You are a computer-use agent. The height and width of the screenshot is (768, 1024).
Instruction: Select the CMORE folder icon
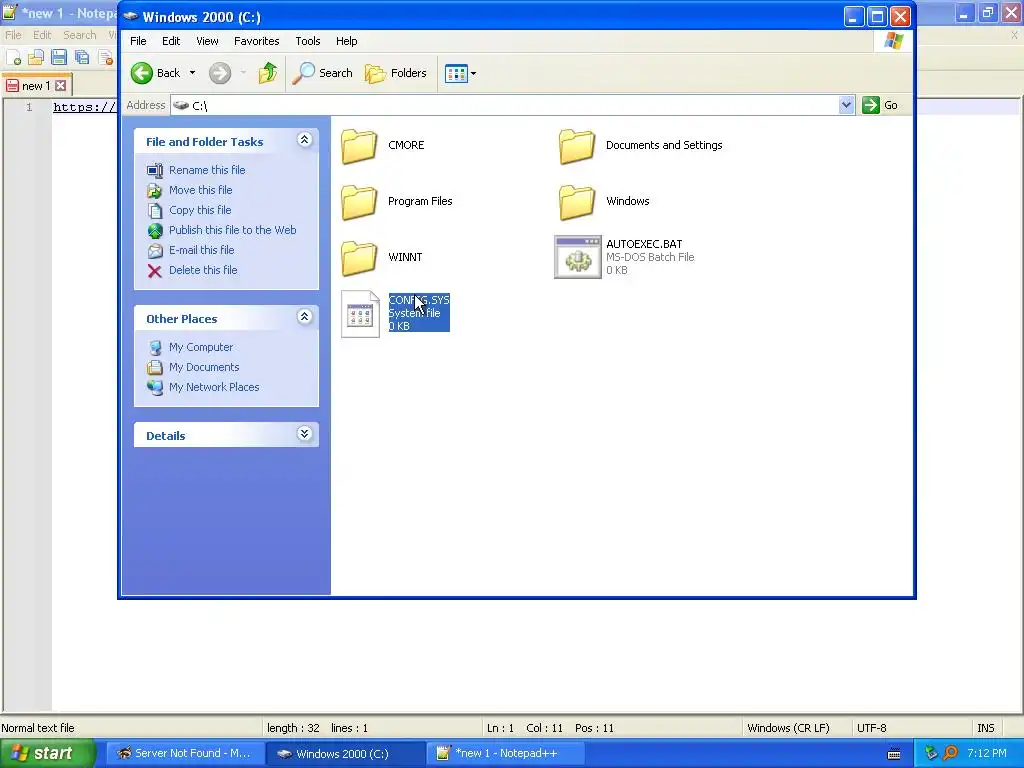pos(359,146)
